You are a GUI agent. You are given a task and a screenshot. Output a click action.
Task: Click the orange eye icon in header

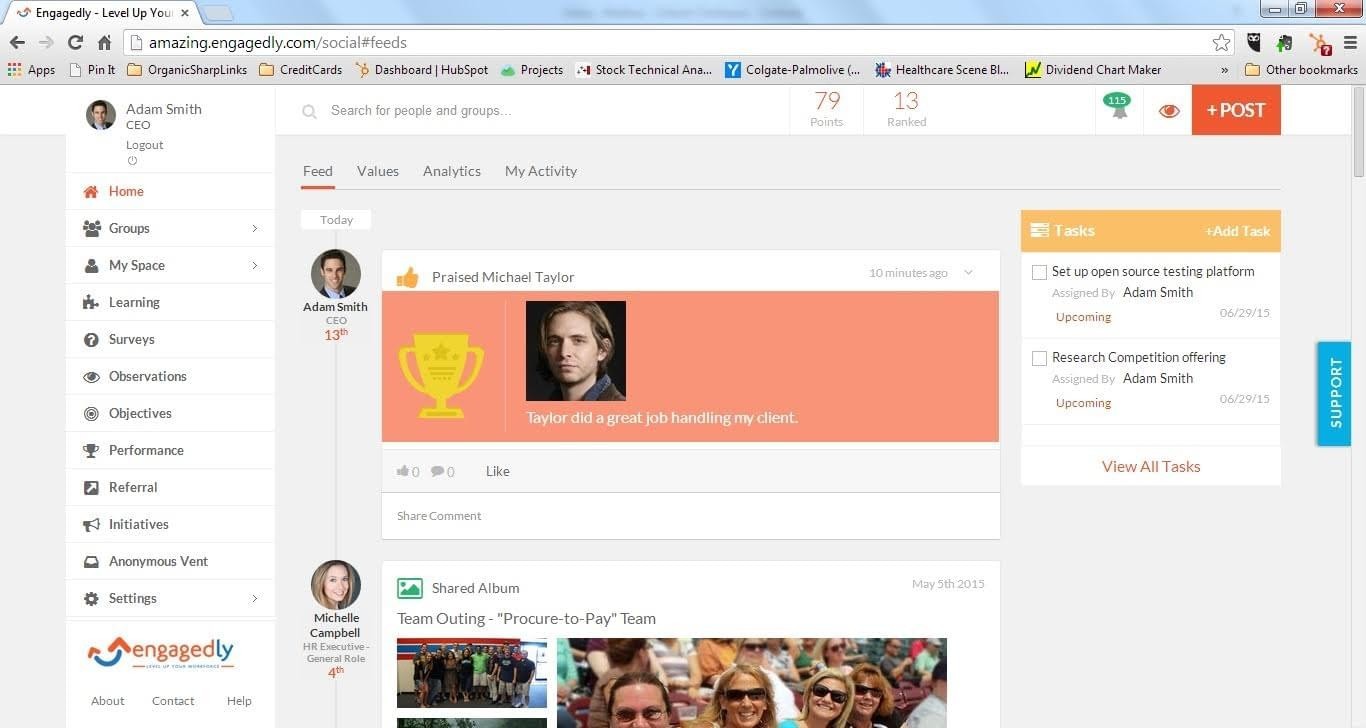pyautogui.click(x=1169, y=111)
